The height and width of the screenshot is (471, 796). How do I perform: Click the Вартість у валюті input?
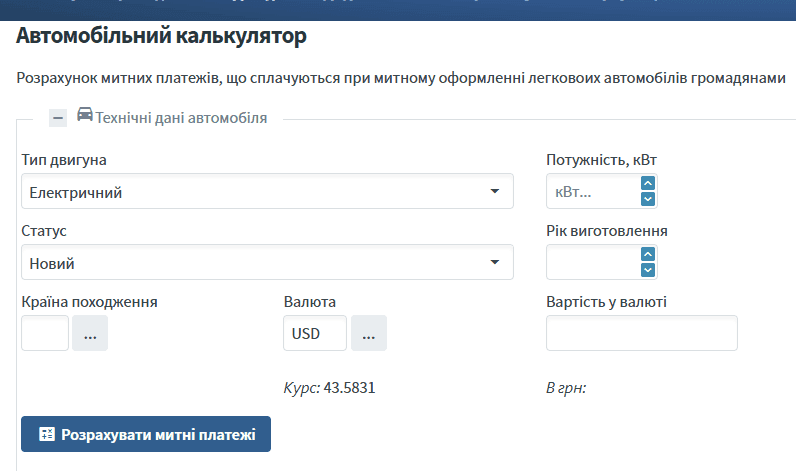pos(641,334)
